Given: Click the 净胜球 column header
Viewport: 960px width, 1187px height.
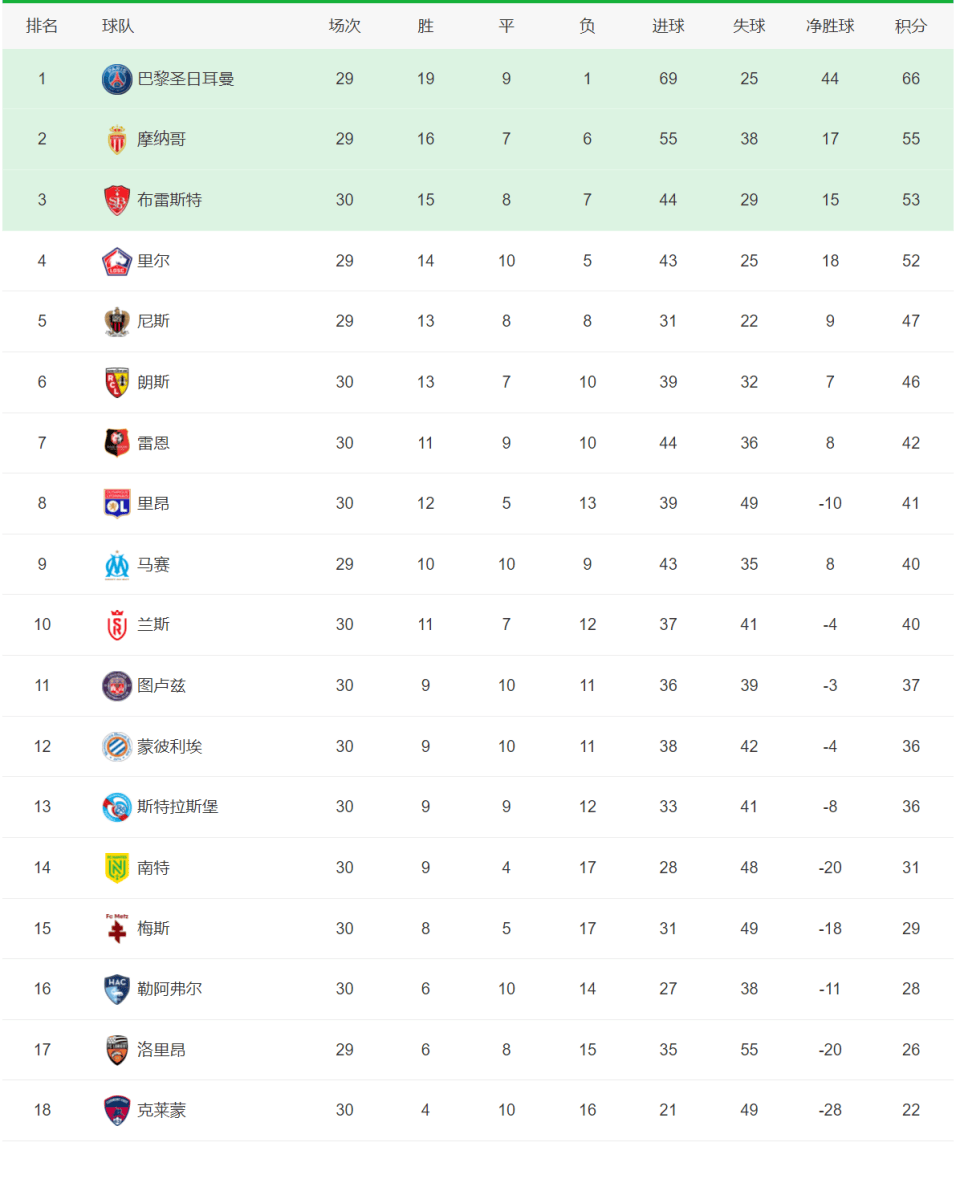Looking at the screenshot, I should (830, 26).
